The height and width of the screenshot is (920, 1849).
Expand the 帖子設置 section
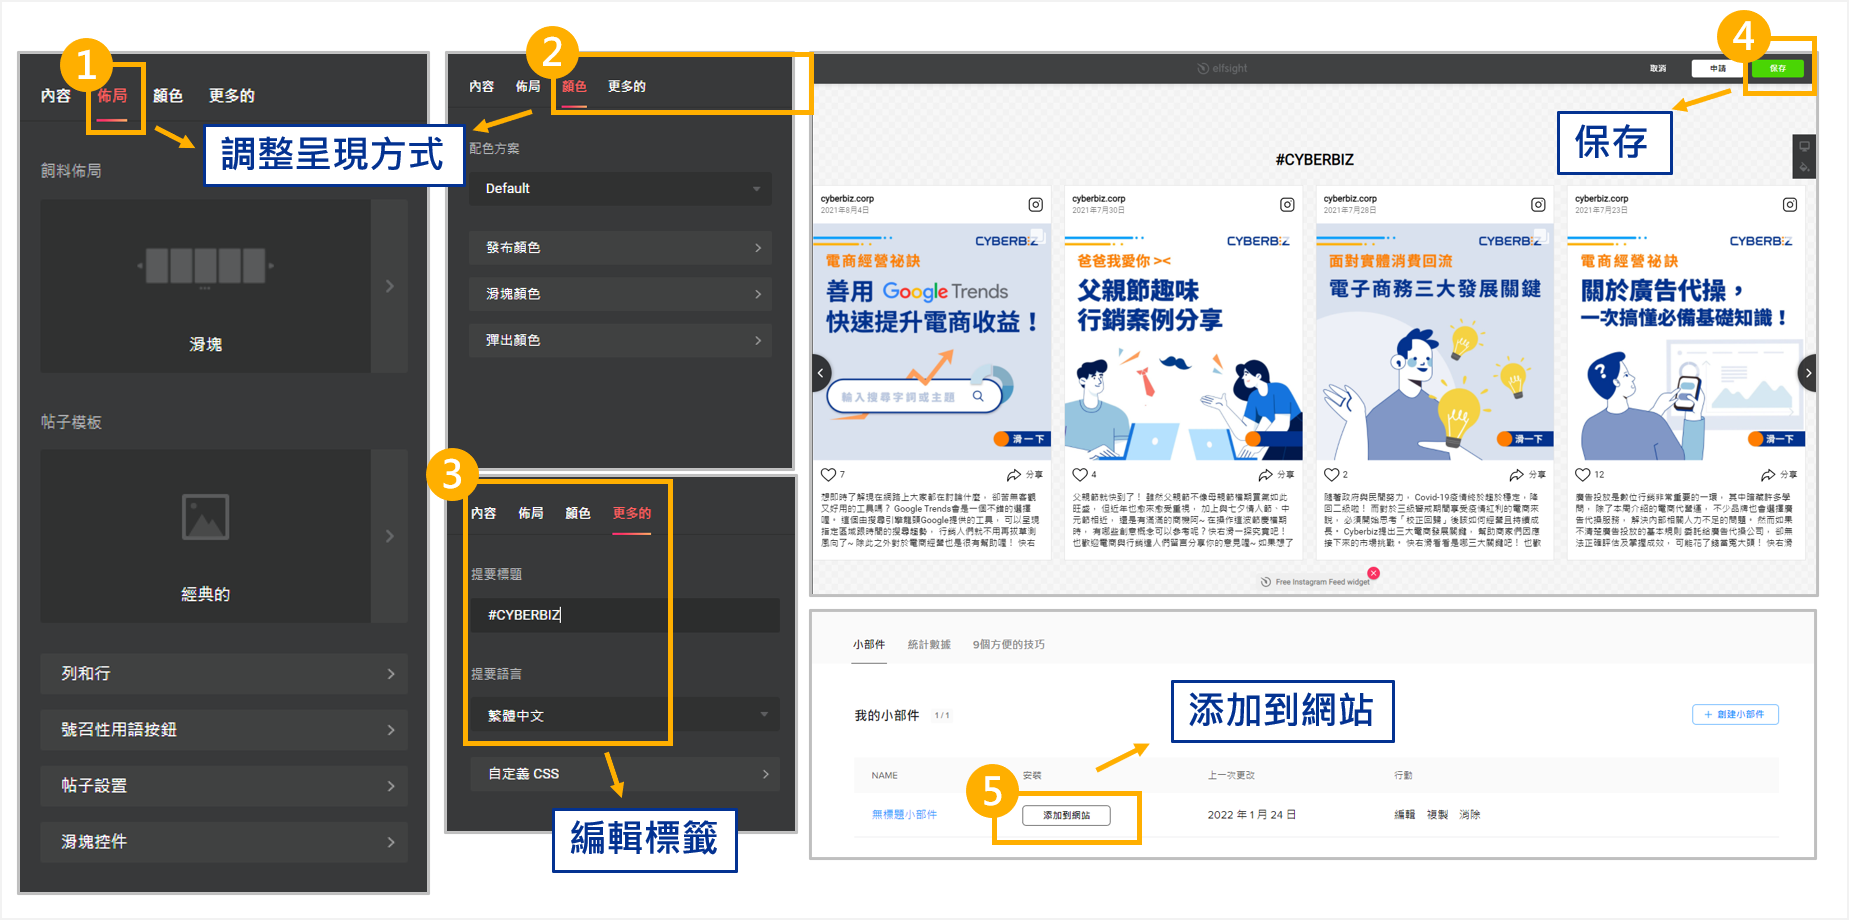(x=222, y=786)
